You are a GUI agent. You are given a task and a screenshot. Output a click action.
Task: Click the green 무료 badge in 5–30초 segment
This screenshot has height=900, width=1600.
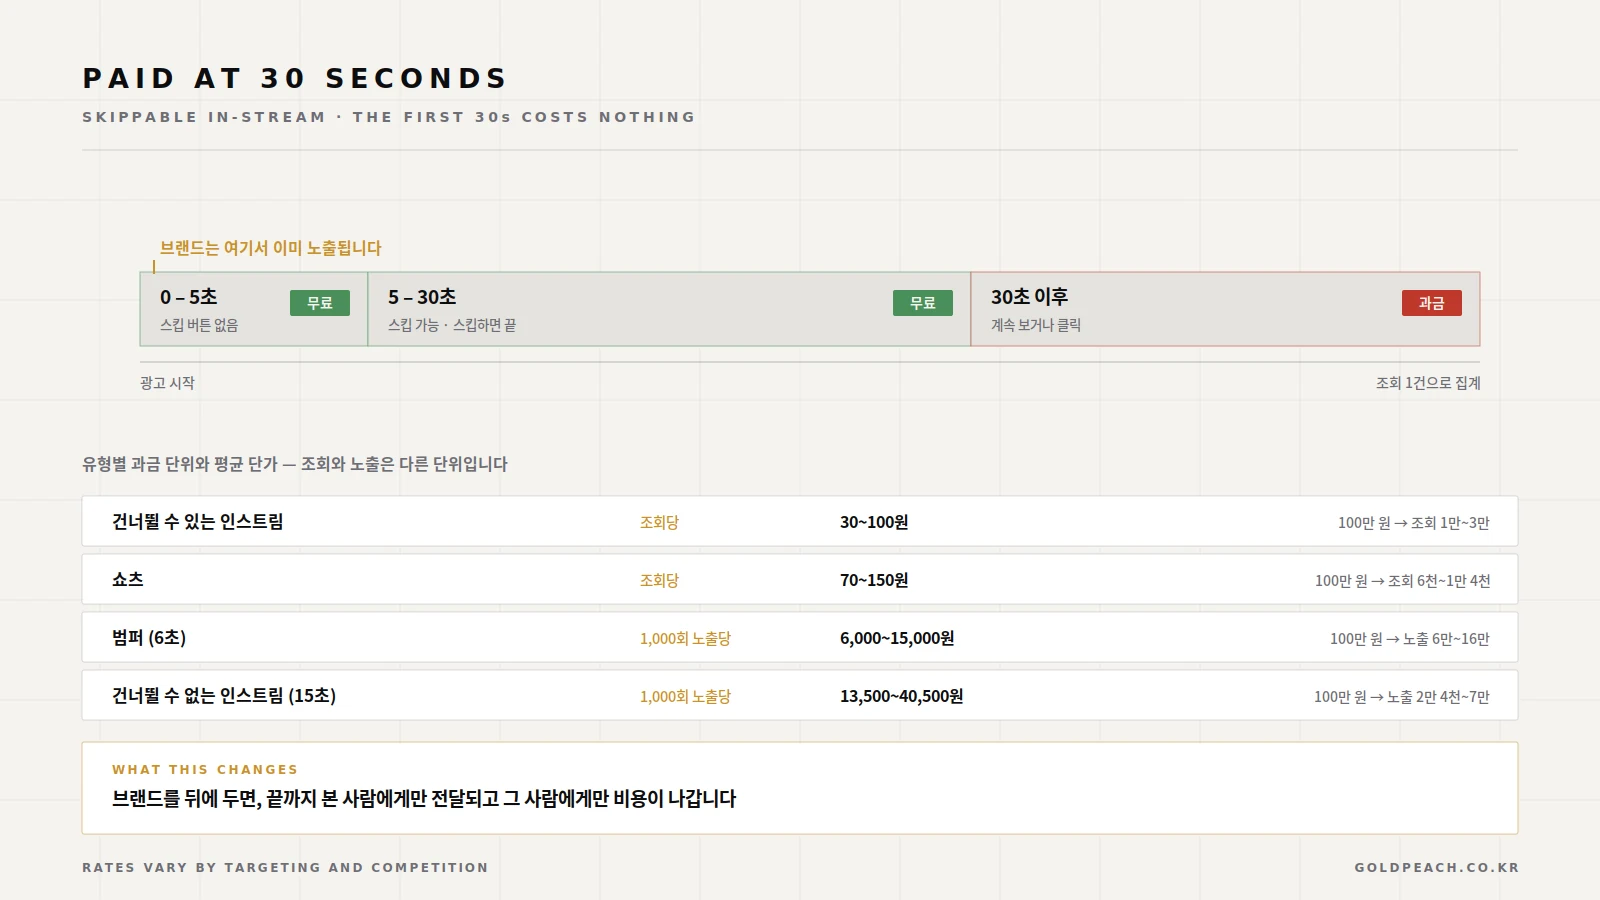point(923,303)
